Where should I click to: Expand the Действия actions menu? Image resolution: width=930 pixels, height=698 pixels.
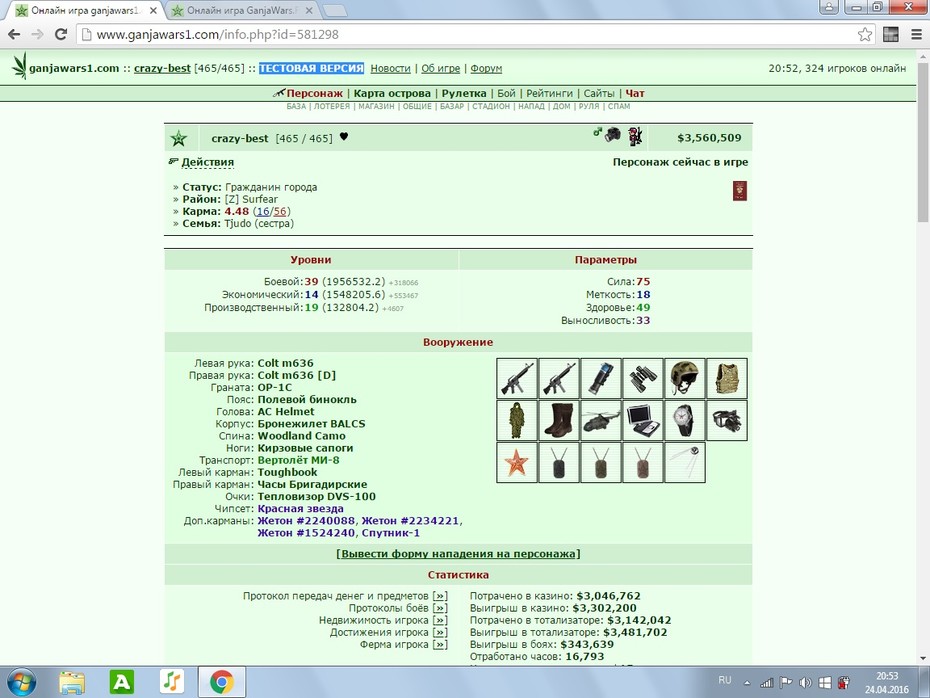point(208,162)
